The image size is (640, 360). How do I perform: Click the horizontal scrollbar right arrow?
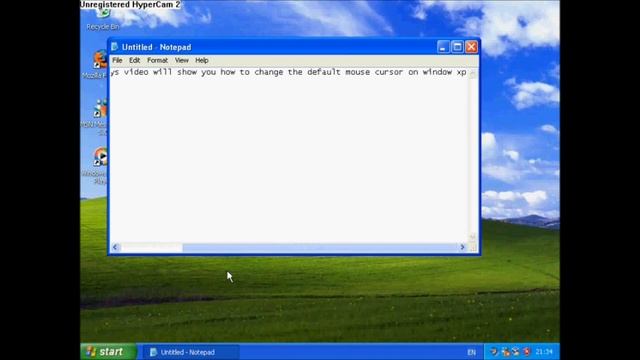coord(462,247)
